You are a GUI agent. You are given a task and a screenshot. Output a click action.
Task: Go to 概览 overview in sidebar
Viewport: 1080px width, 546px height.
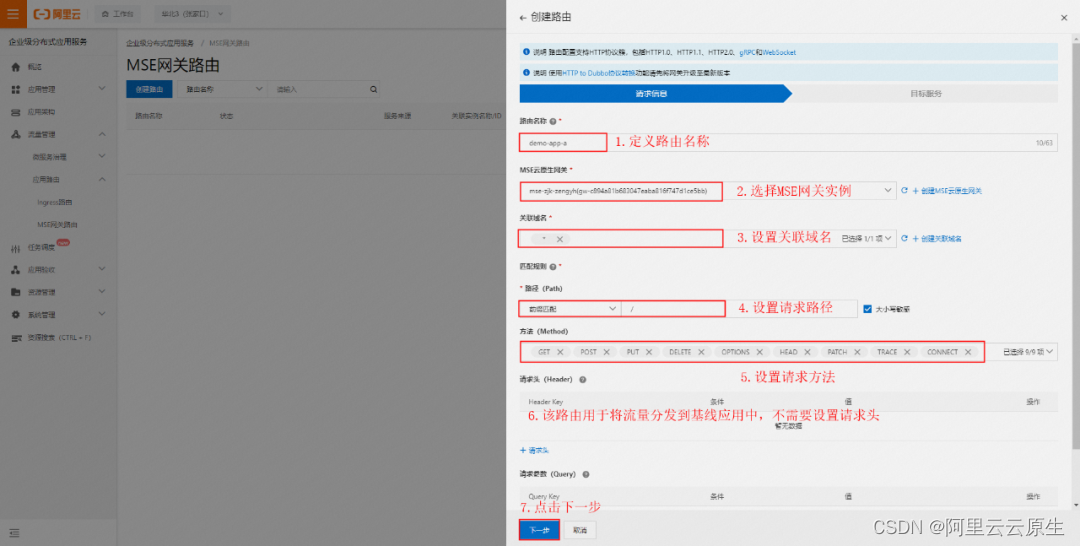(34, 67)
